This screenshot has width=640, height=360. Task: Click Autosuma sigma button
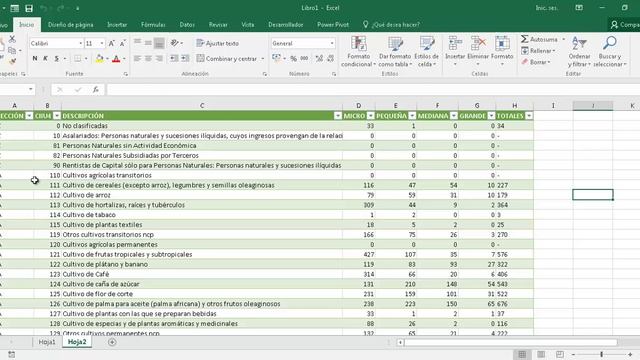pos(539,40)
